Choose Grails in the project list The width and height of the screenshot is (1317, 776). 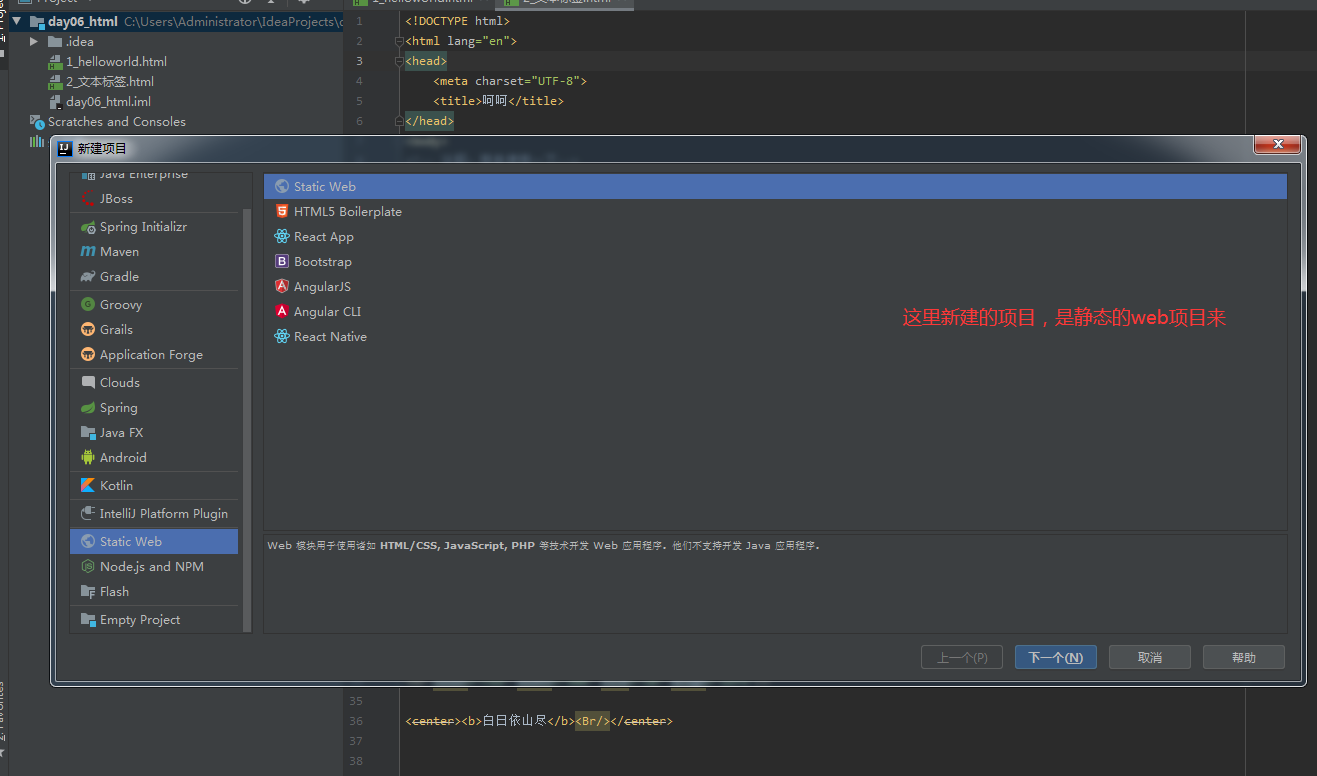[154, 330]
